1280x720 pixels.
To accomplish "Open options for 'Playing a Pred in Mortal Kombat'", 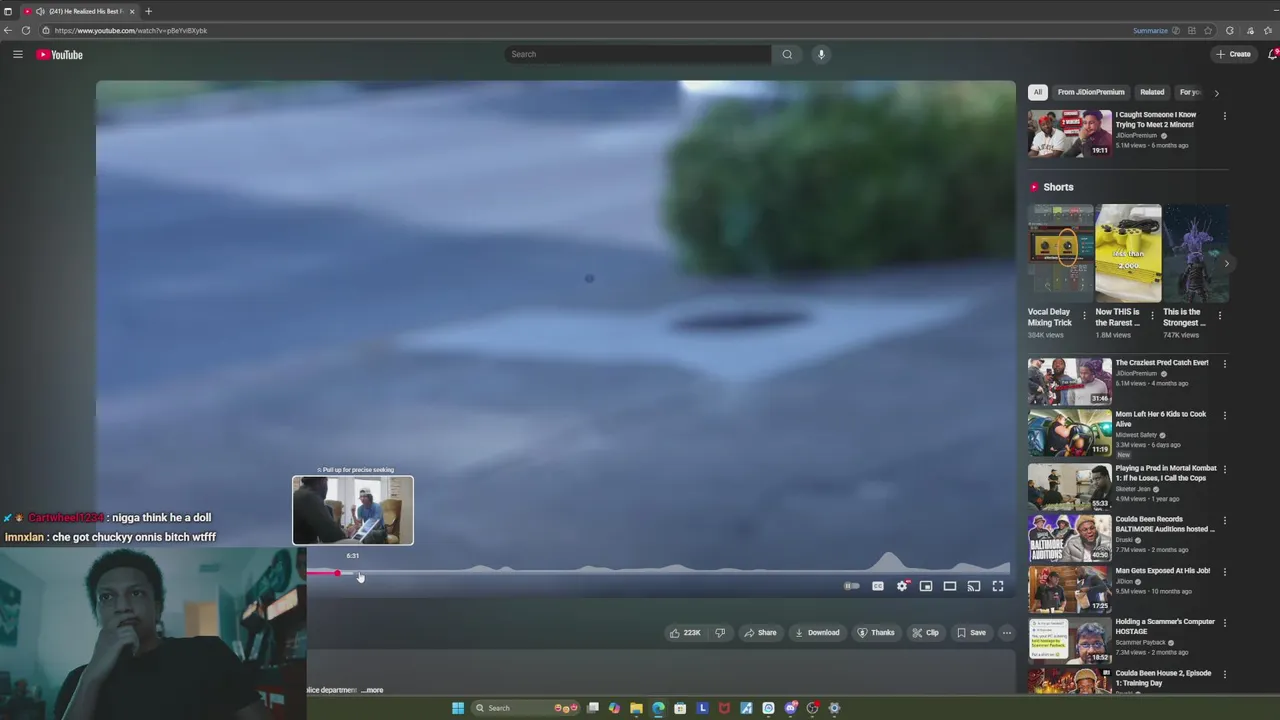I will [x=1224, y=469].
